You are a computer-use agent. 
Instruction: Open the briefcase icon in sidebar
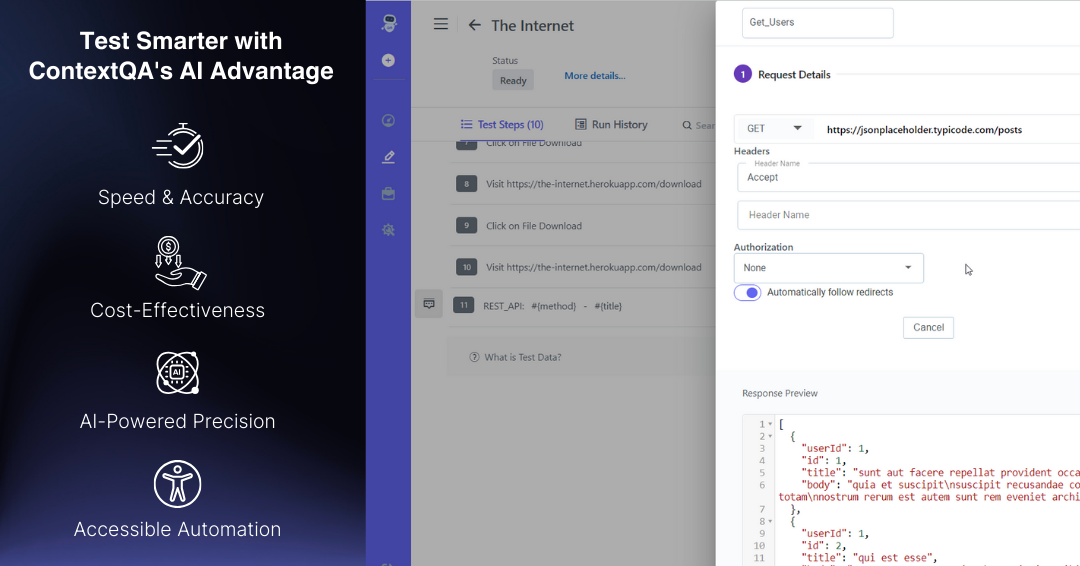tap(388, 193)
